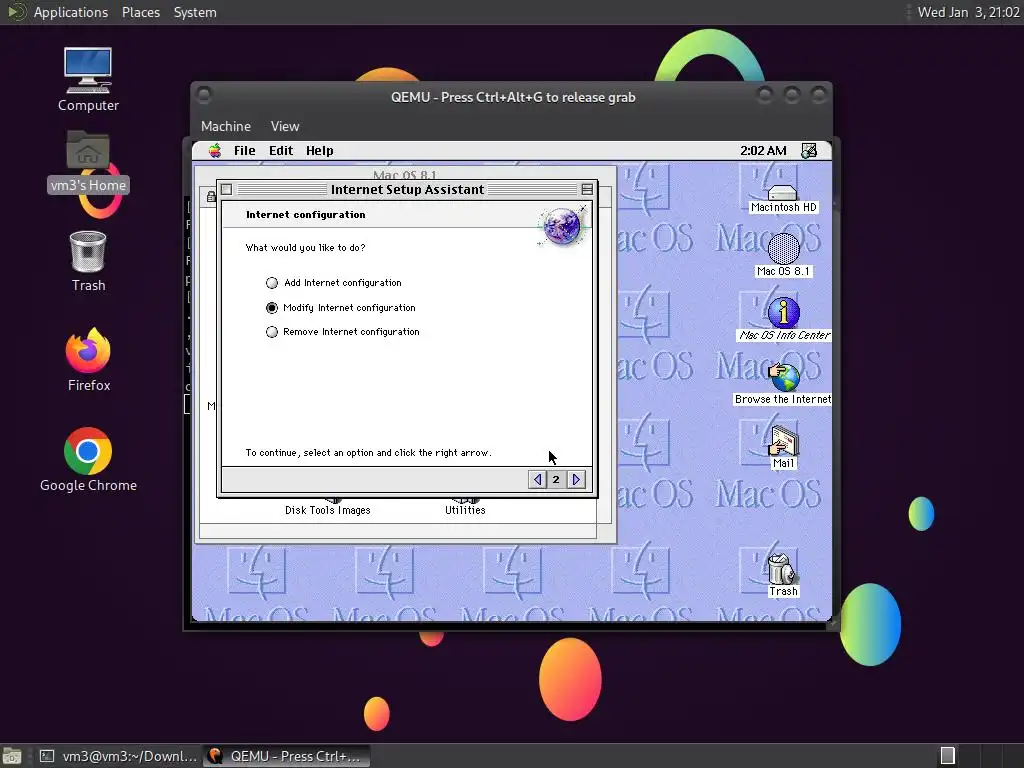Click the QEMU window menu button at top-left
Viewport: 1024px width, 768px height.
click(204, 95)
